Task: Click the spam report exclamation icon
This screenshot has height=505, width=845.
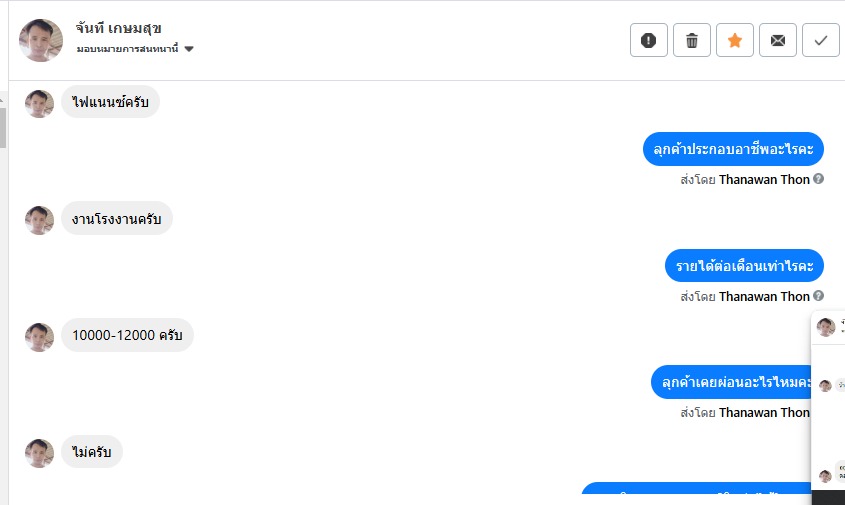Action: tap(648, 40)
